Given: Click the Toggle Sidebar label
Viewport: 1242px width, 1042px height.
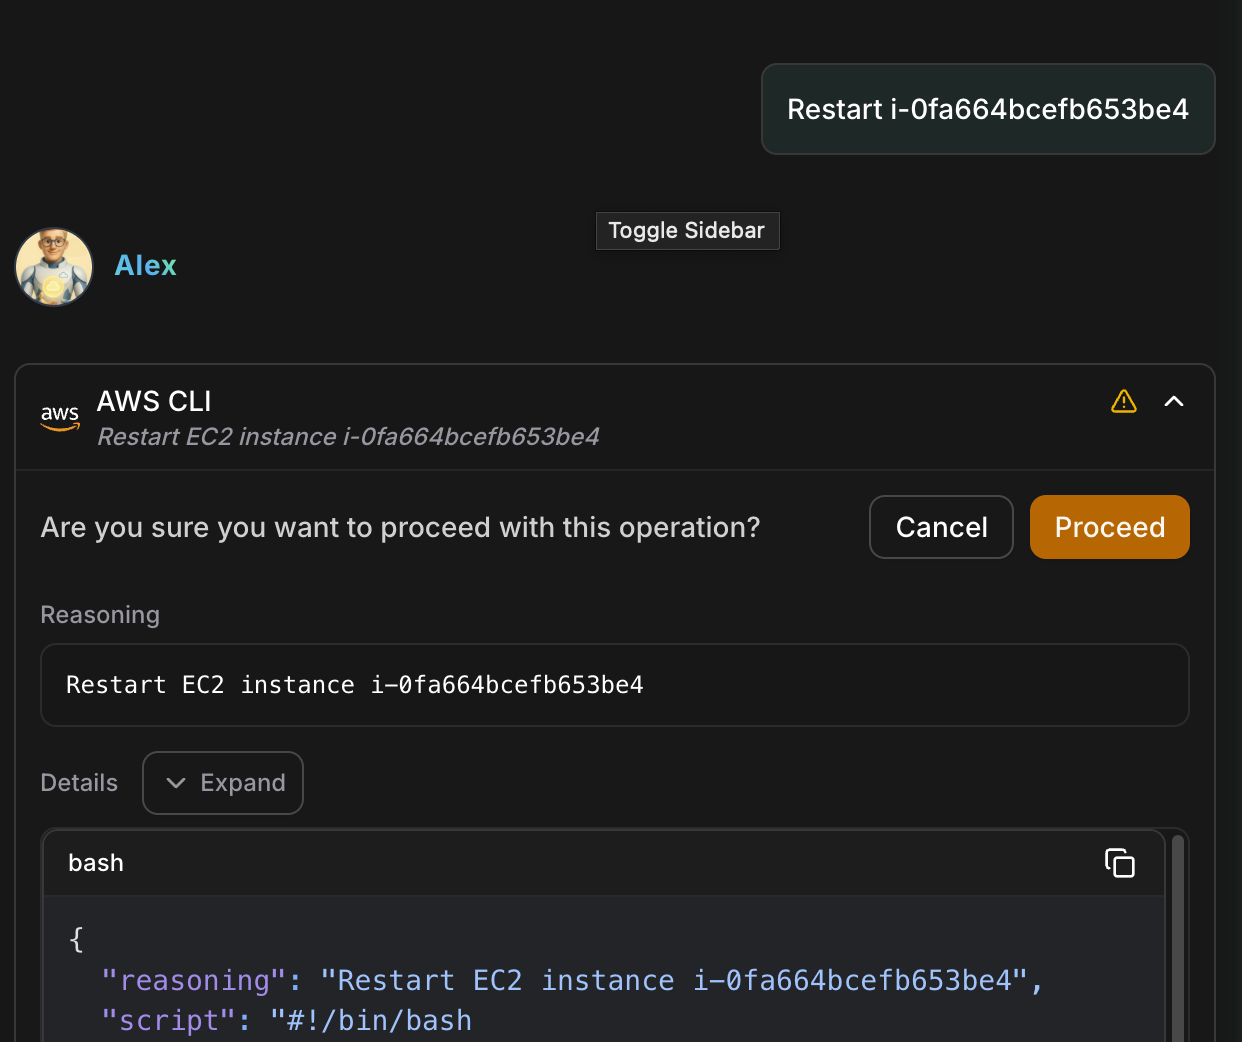Looking at the screenshot, I should point(687,231).
